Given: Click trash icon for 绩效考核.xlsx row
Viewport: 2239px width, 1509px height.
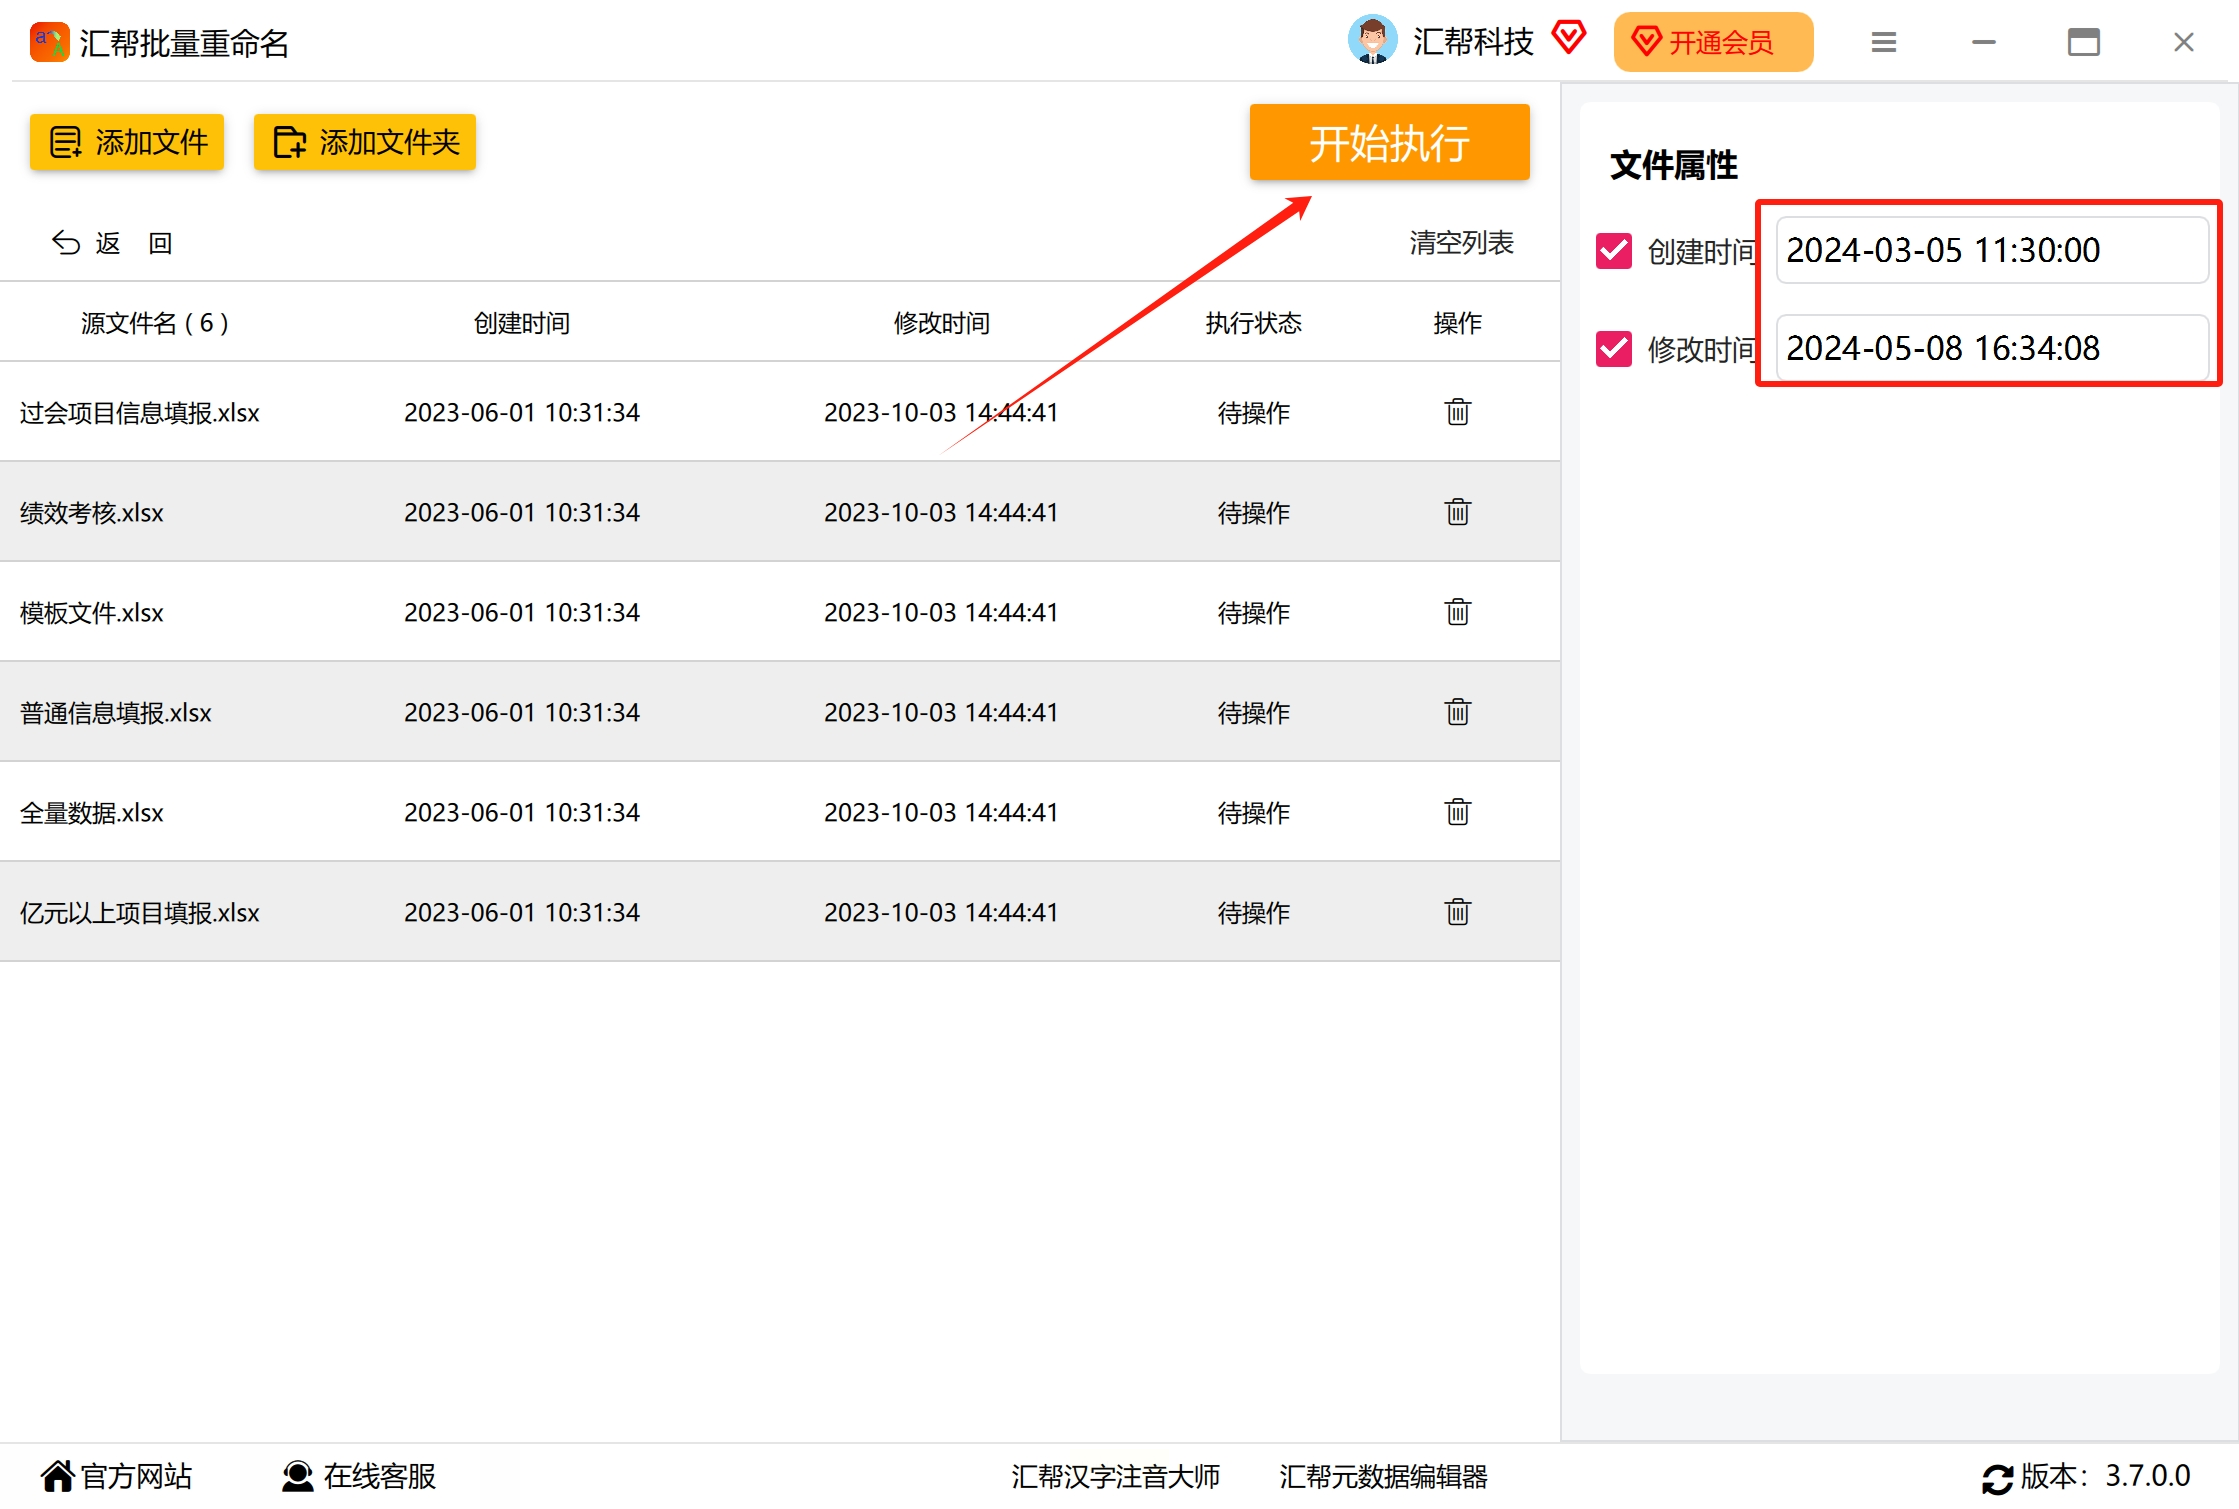Looking at the screenshot, I should tap(1457, 512).
